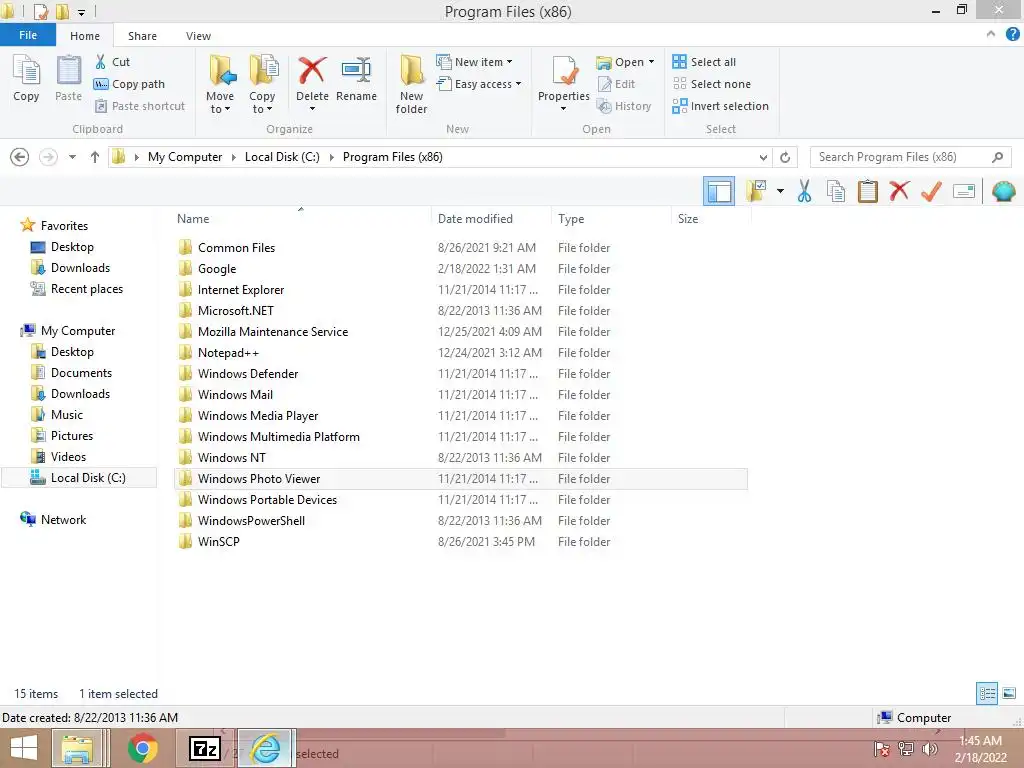This screenshot has width=1024, height=768.
Task: Open Google Chrome from the taskbar
Action: click(x=142, y=748)
